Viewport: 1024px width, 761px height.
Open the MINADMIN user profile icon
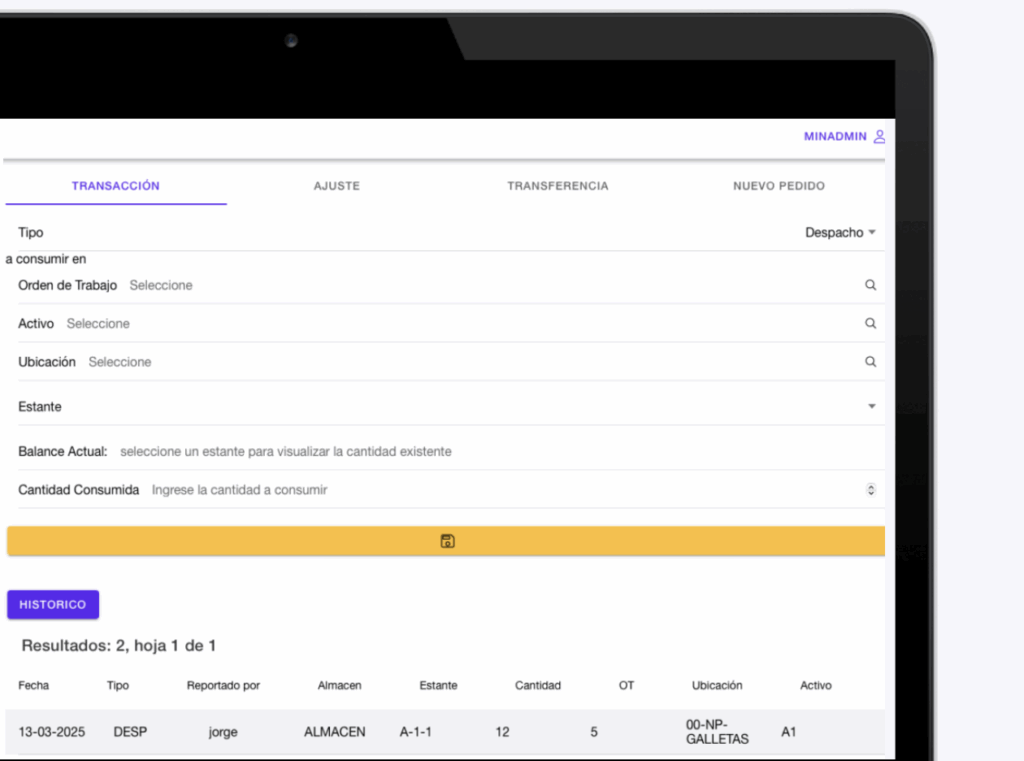(x=879, y=137)
